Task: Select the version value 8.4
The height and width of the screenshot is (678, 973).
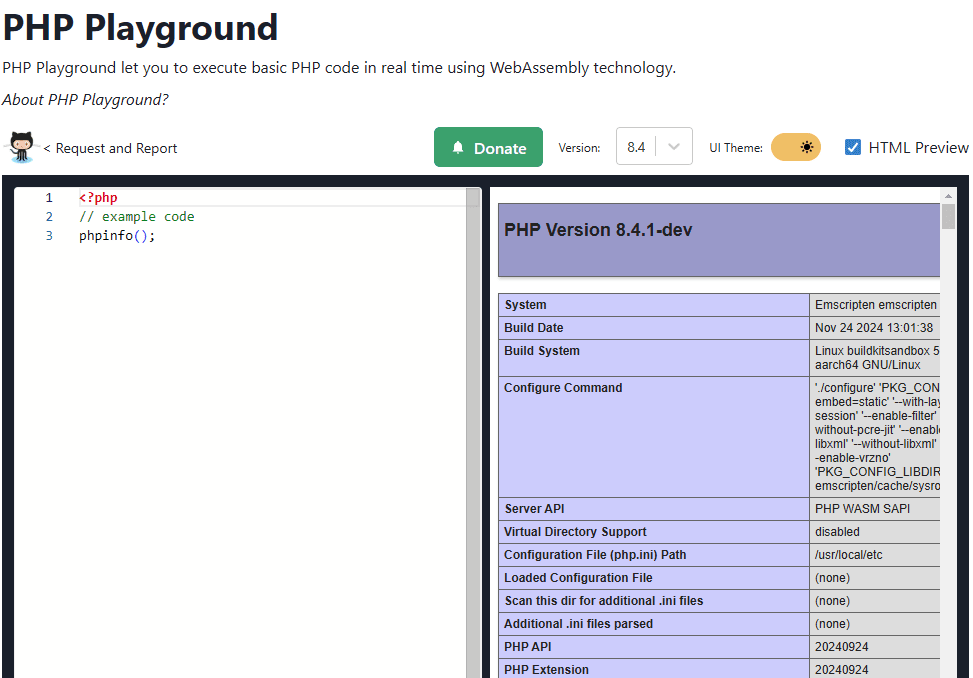Action: point(637,146)
